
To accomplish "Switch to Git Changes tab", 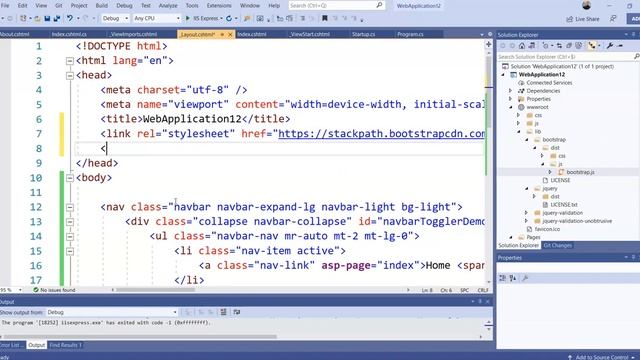I will (x=558, y=245).
